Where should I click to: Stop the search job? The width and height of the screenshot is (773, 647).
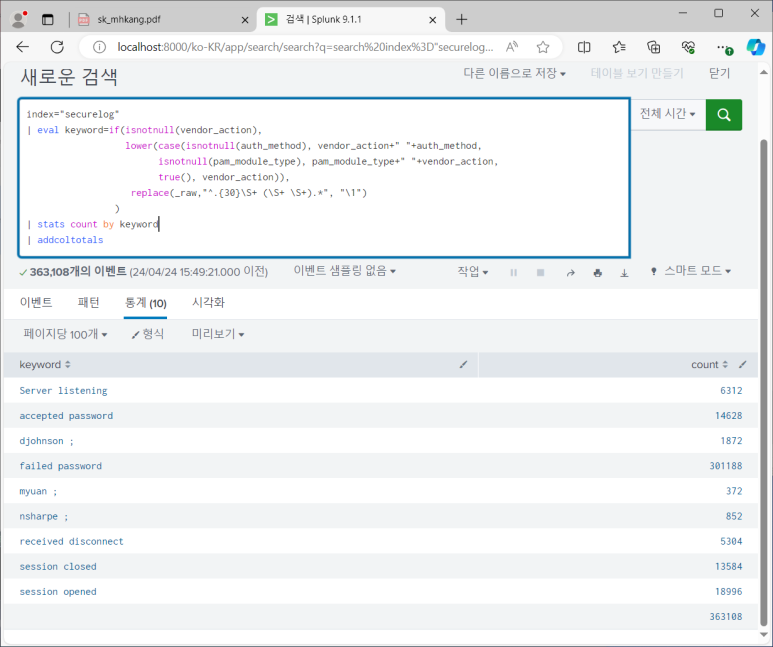click(x=540, y=272)
